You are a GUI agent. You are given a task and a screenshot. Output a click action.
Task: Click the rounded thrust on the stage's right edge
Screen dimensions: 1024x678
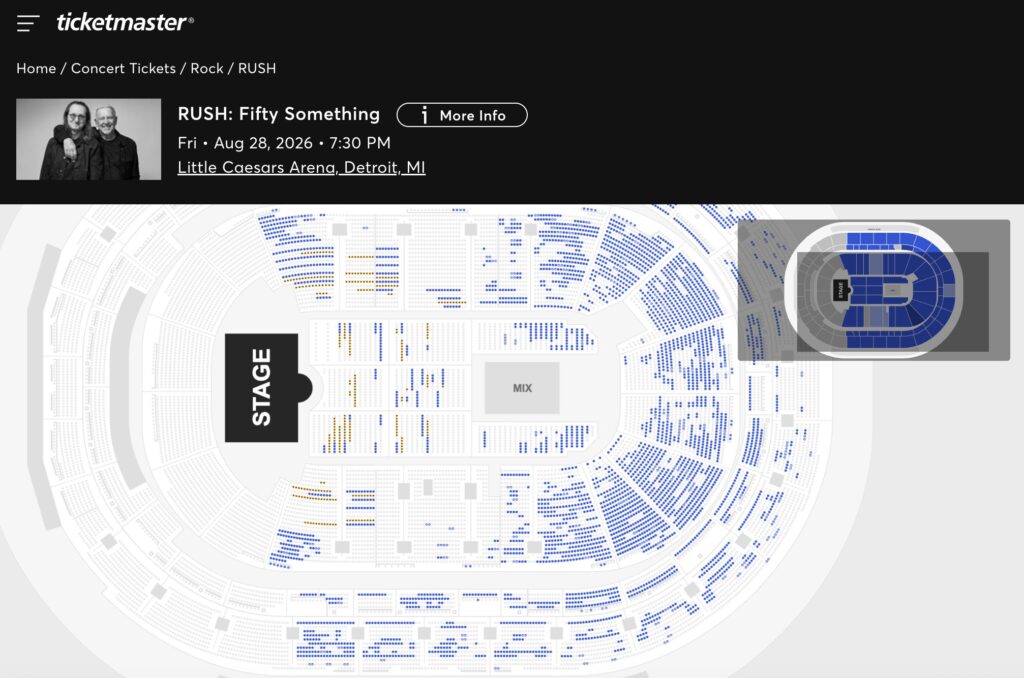pos(305,387)
